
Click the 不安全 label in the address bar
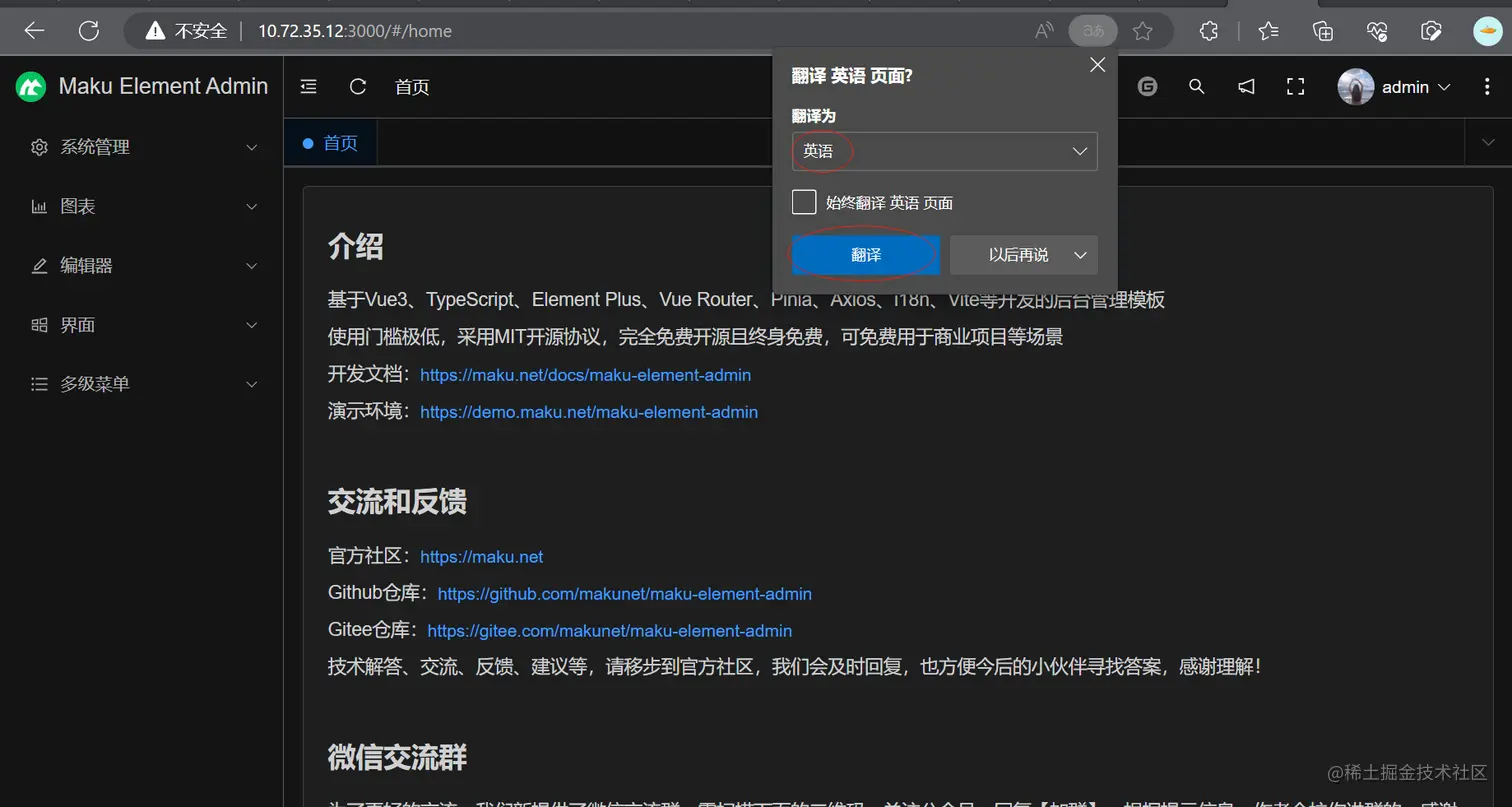pos(201,31)
